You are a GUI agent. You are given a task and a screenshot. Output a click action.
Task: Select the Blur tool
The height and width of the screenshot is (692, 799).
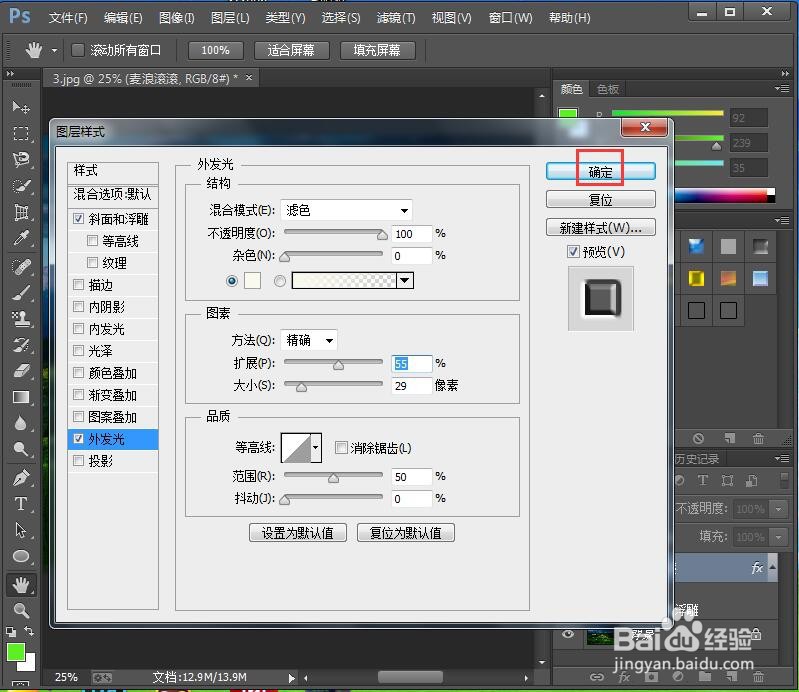click(21, 423)
